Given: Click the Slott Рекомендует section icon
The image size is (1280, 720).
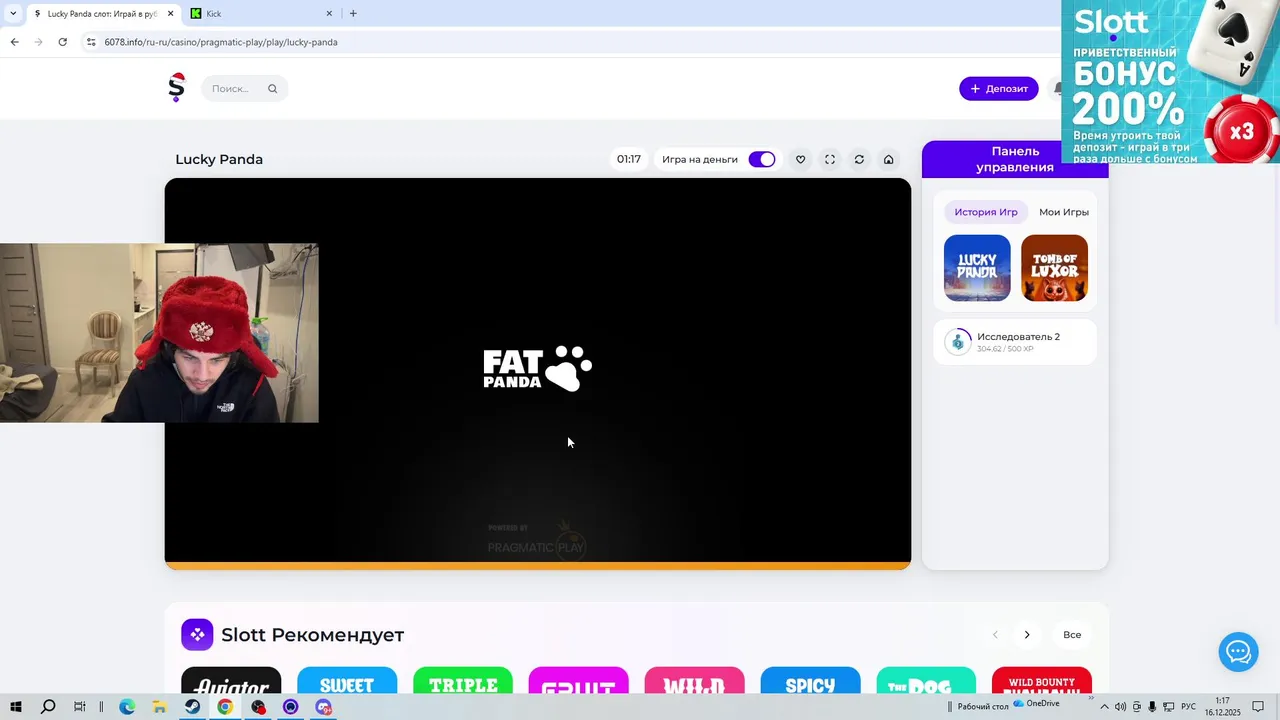Looking at the screenshot, I should [x=197, y=634].
